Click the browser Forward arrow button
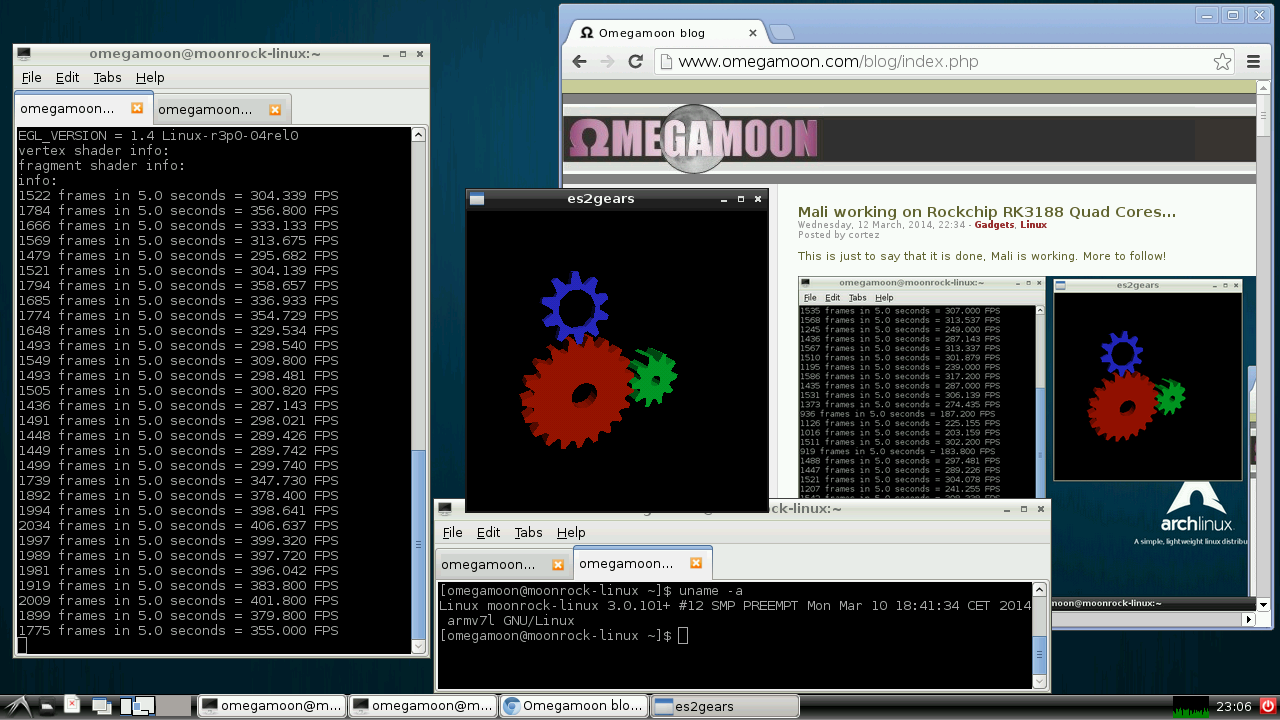 pos(606,62)
